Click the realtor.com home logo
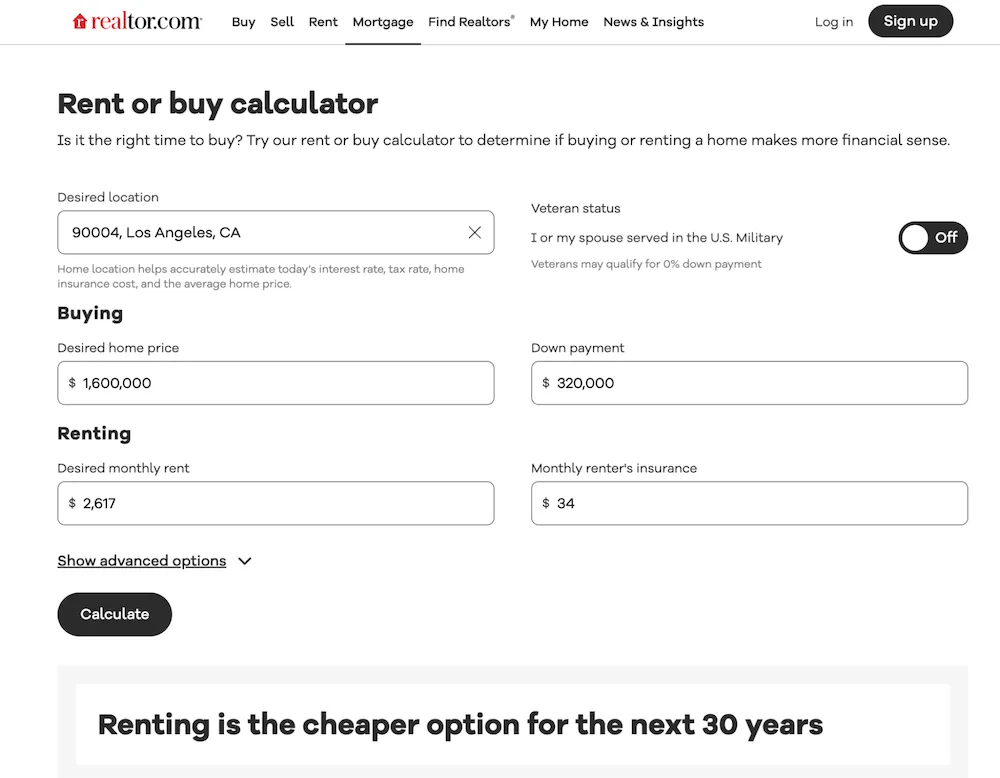 click(137, 21)
